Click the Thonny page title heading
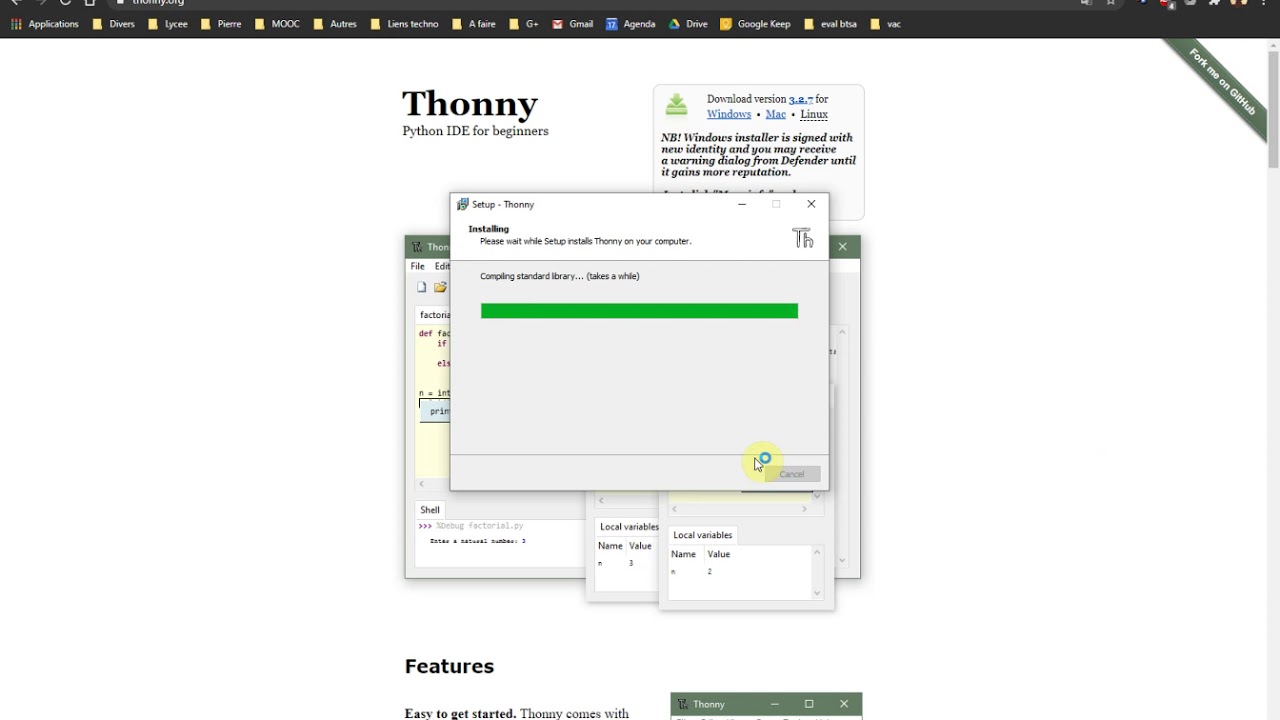Screen dimensions: 1280x720 click(x=470, y=103)
